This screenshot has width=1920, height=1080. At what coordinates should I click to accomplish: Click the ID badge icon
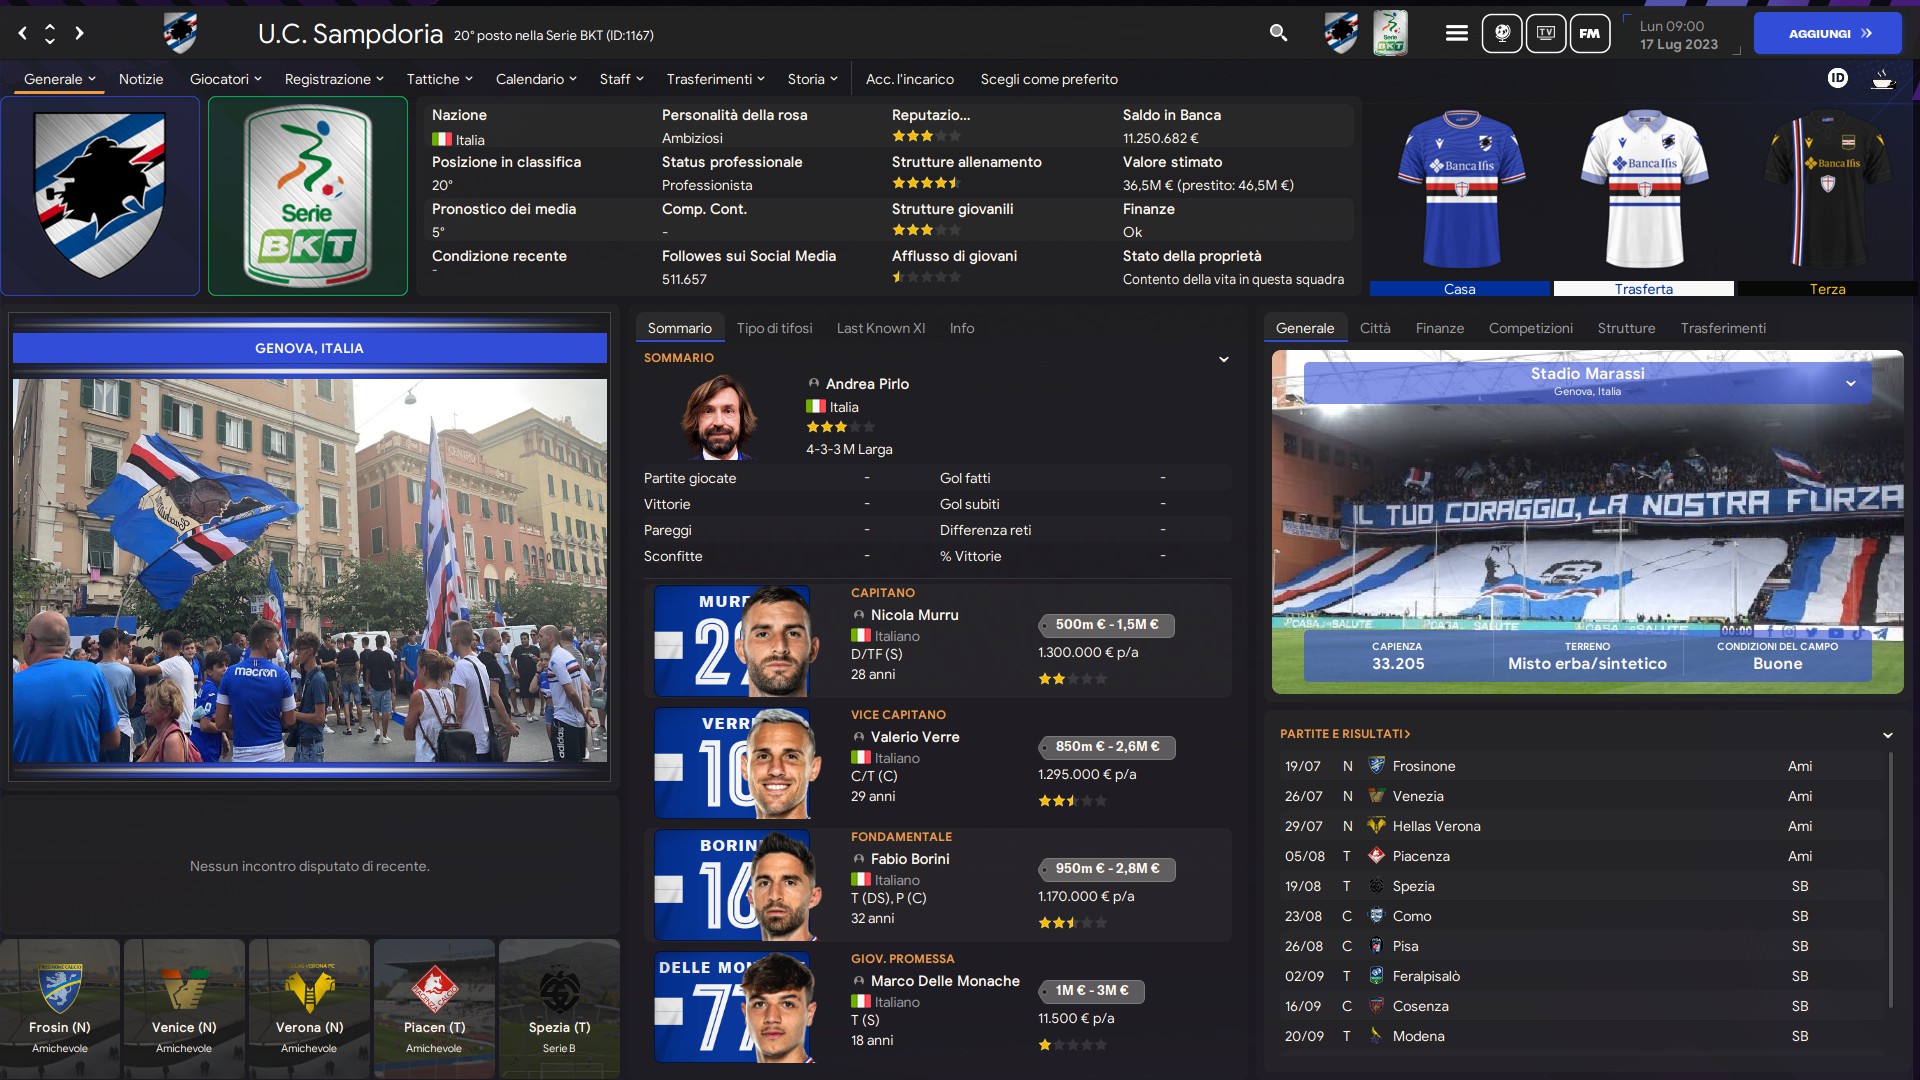(x=1837, y=78)
